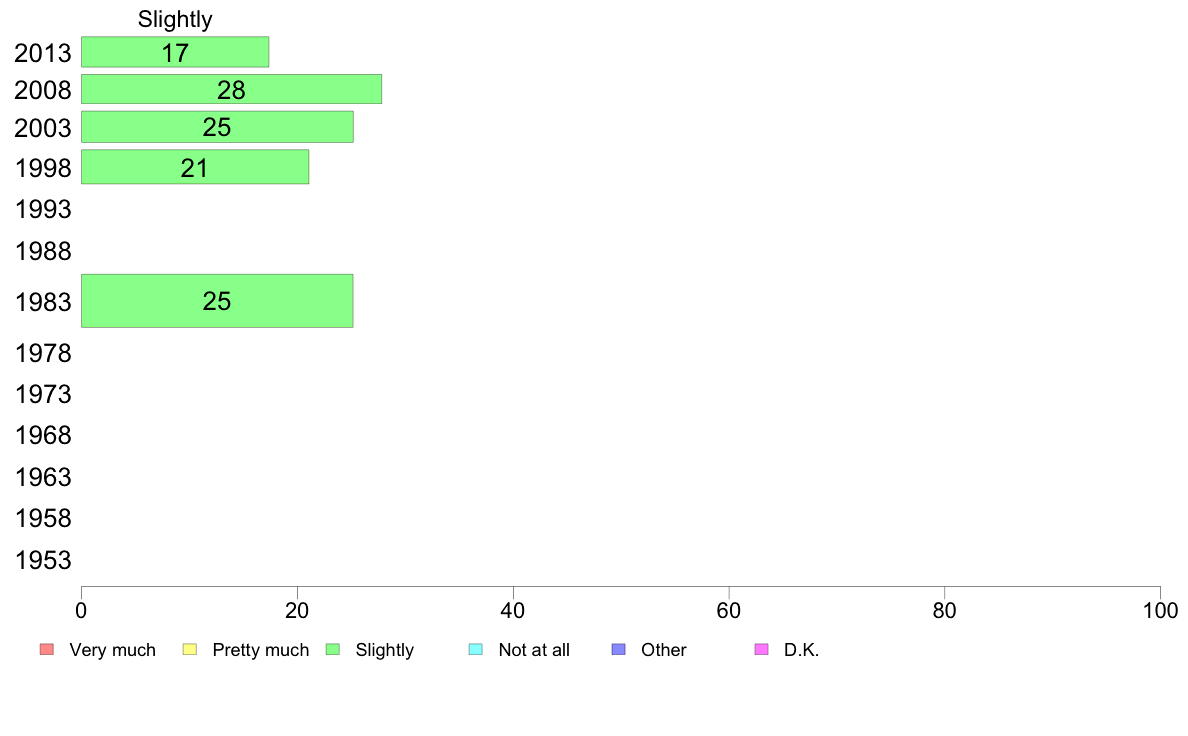Image resolution: width=1188 pixels, height=736 pixels.
Task: Click the cyan Not at all legend swatch
Action: pyautogui.click(x=476, y=650)
